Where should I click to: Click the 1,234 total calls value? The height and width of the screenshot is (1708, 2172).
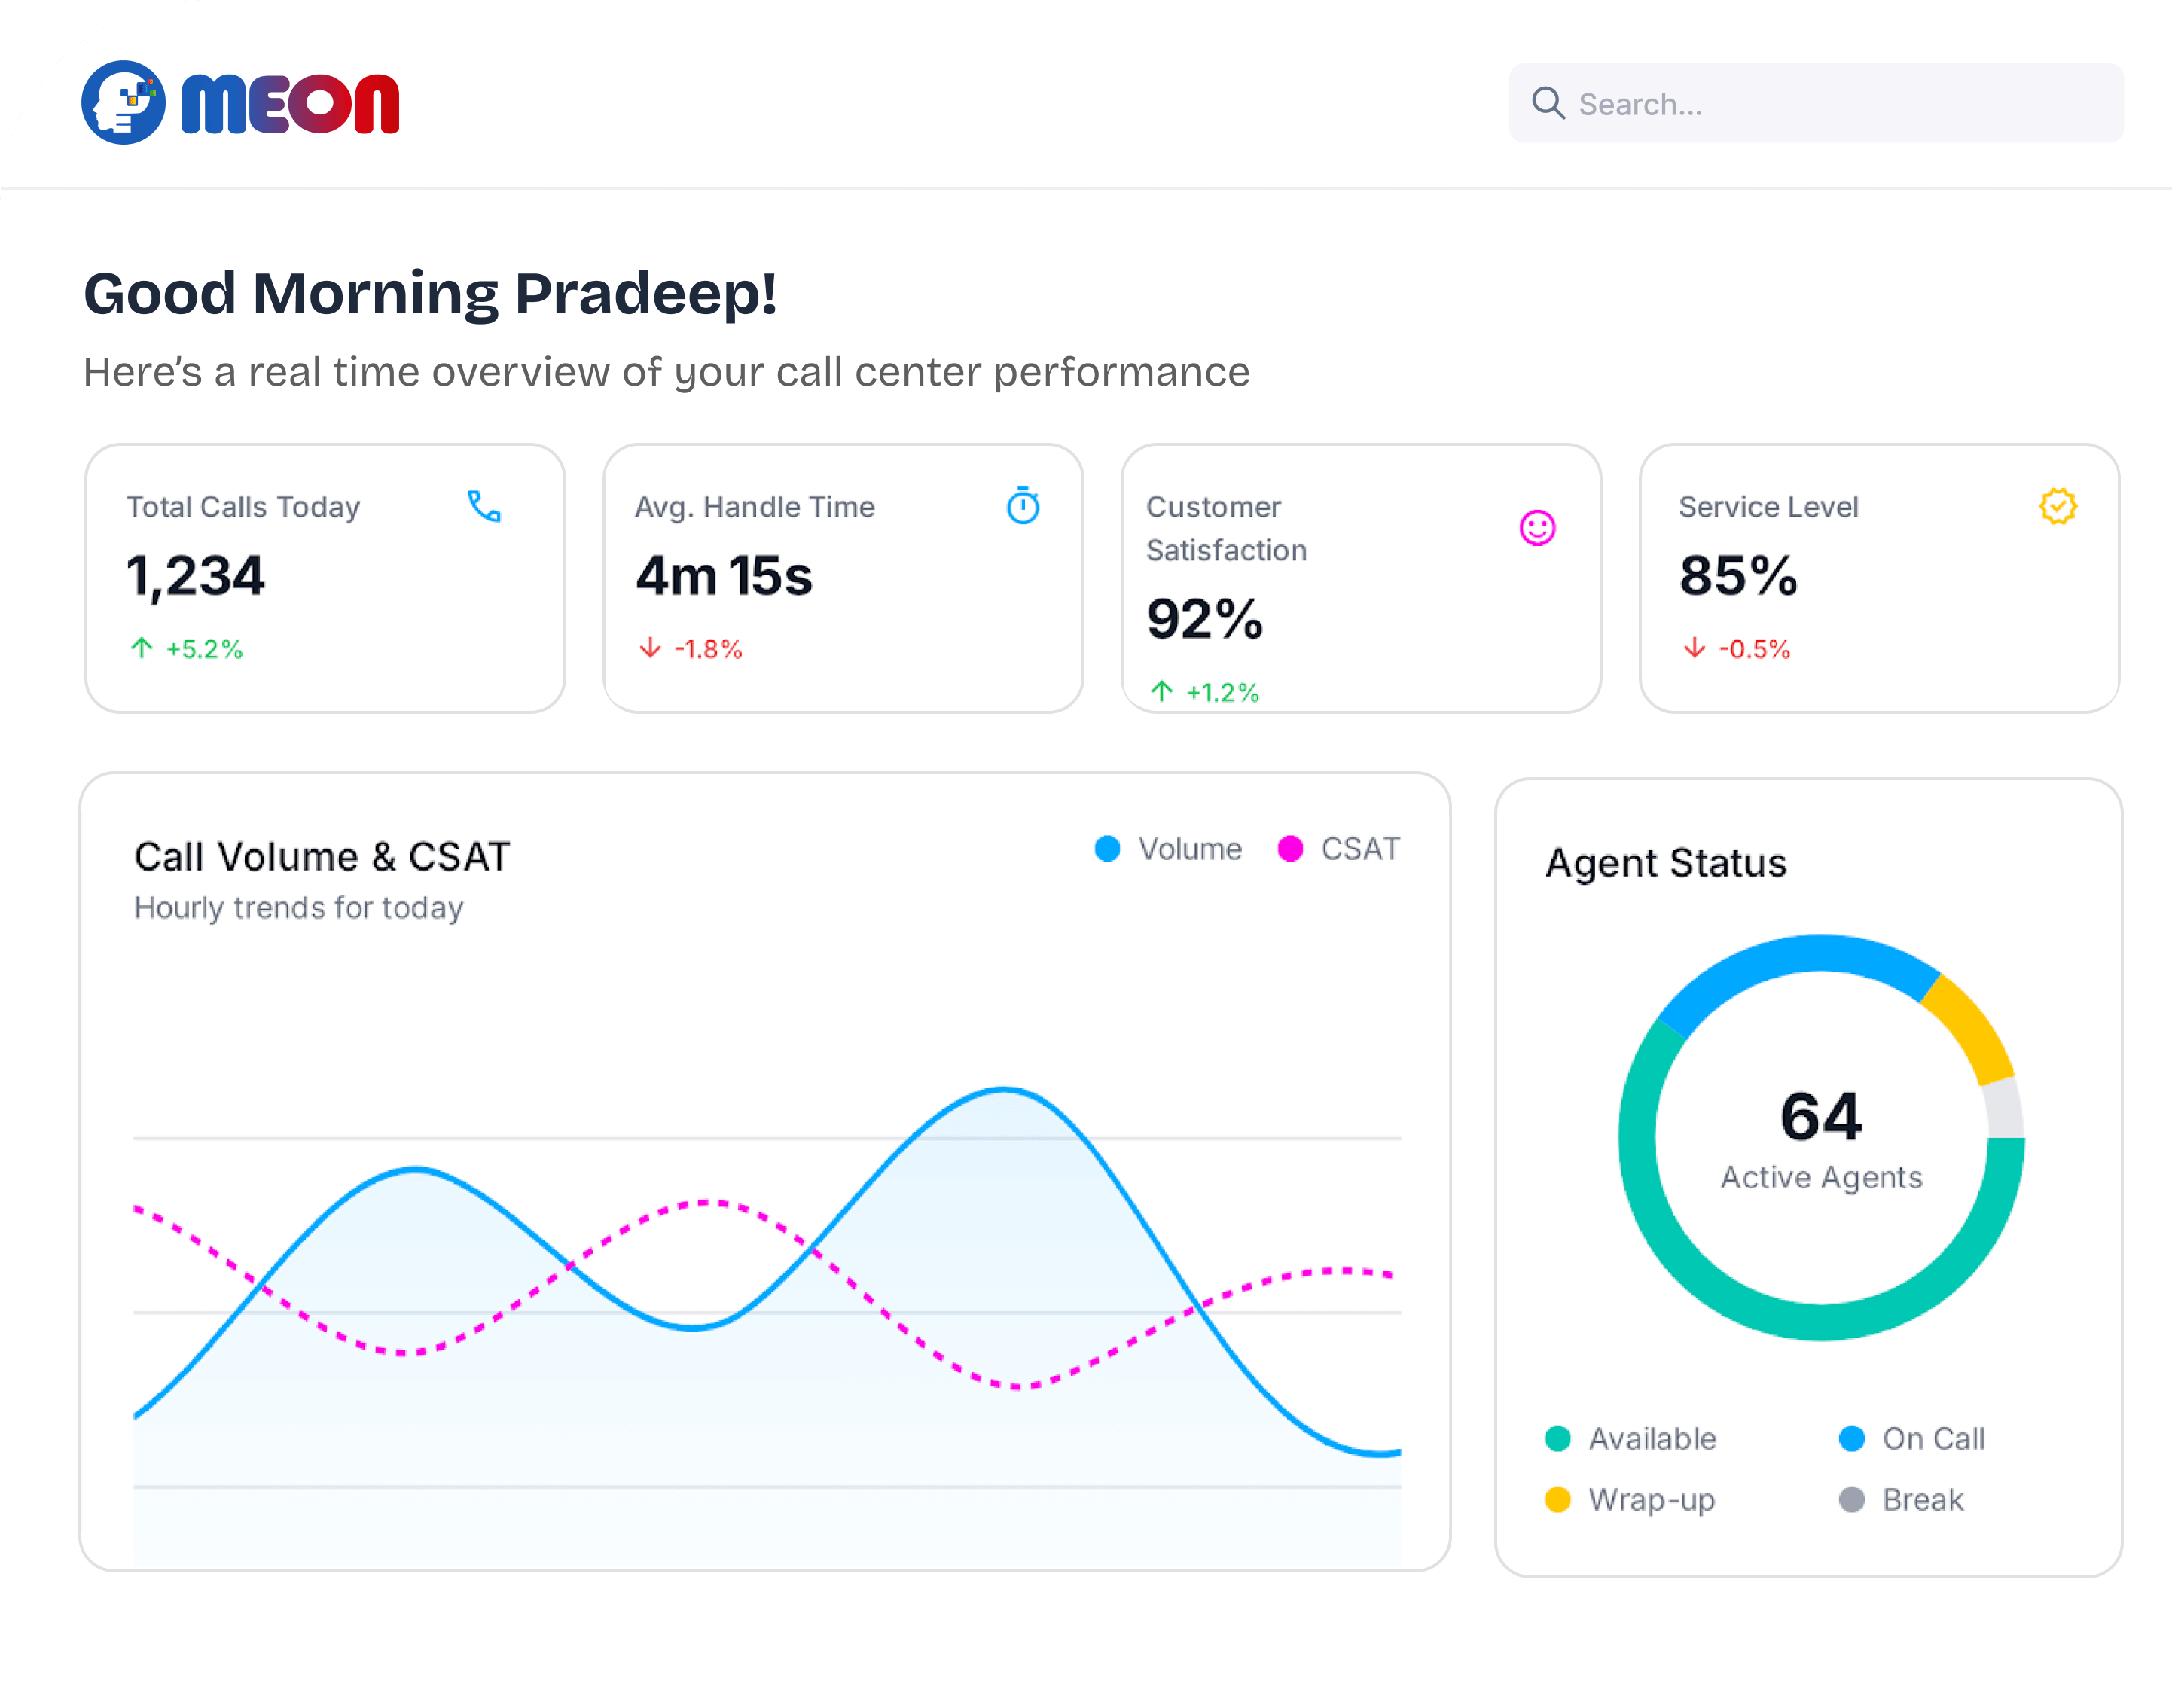tap(195, 576)
